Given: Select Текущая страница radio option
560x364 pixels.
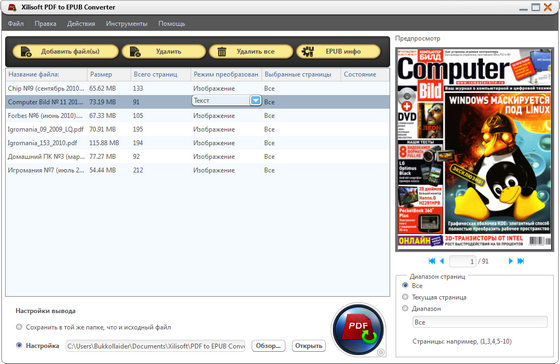Looking at the screenshot, I should tap(405, 297).
